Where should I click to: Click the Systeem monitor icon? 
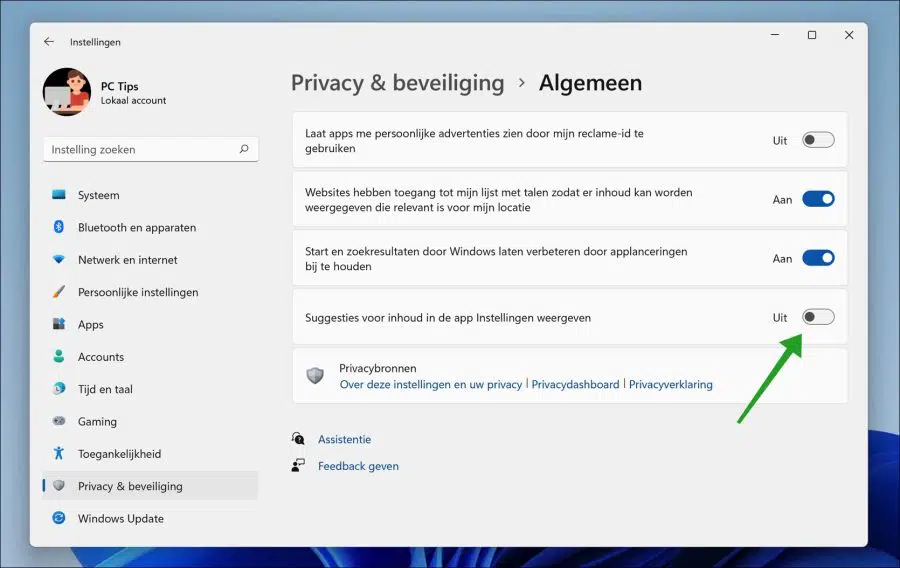pyautogui.click(x=59, y=194)
